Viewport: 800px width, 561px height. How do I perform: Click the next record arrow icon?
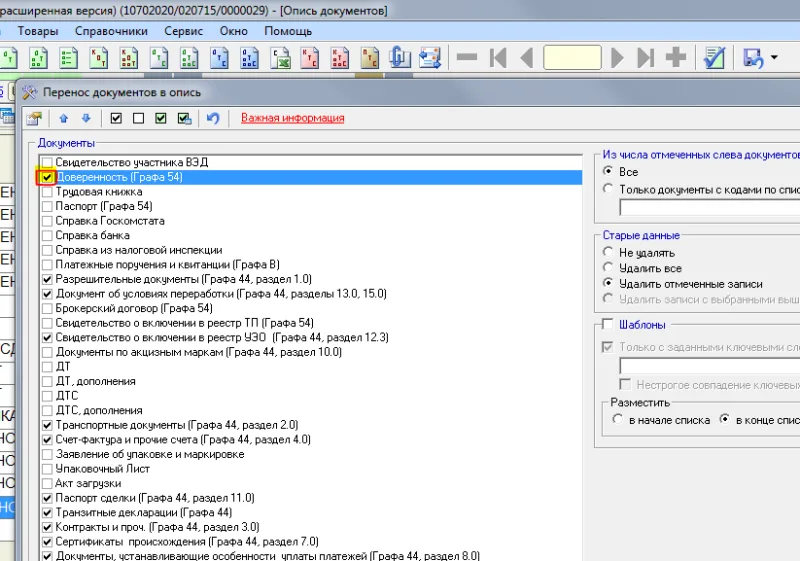pos(617,57)
